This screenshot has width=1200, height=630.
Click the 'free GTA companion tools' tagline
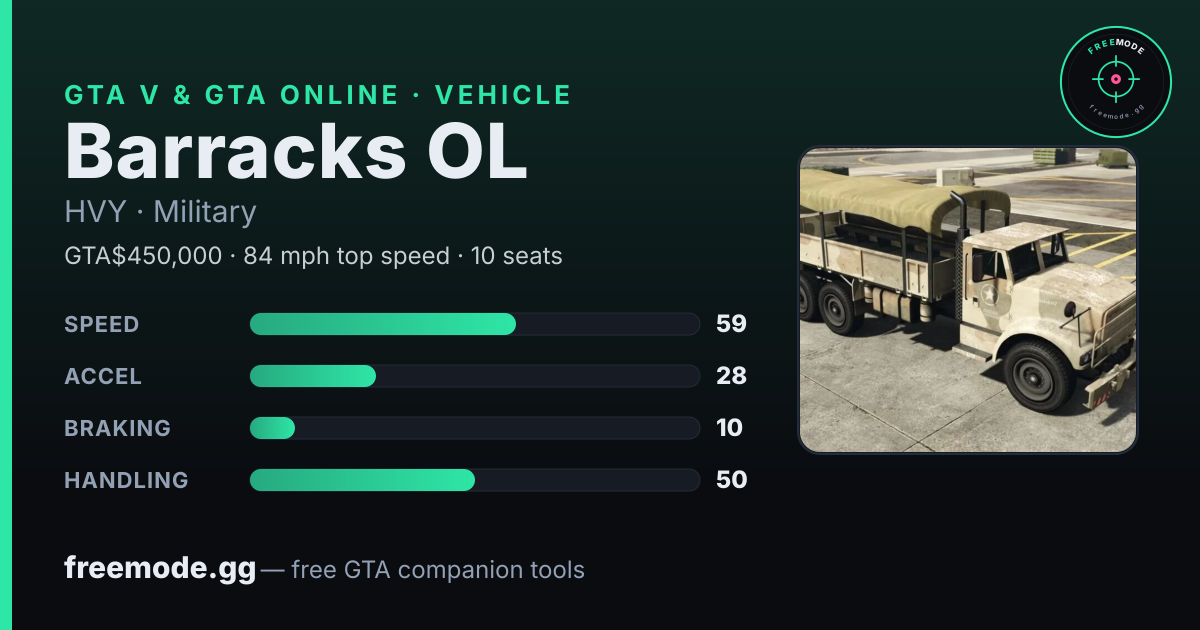click(x=438, y=570)
